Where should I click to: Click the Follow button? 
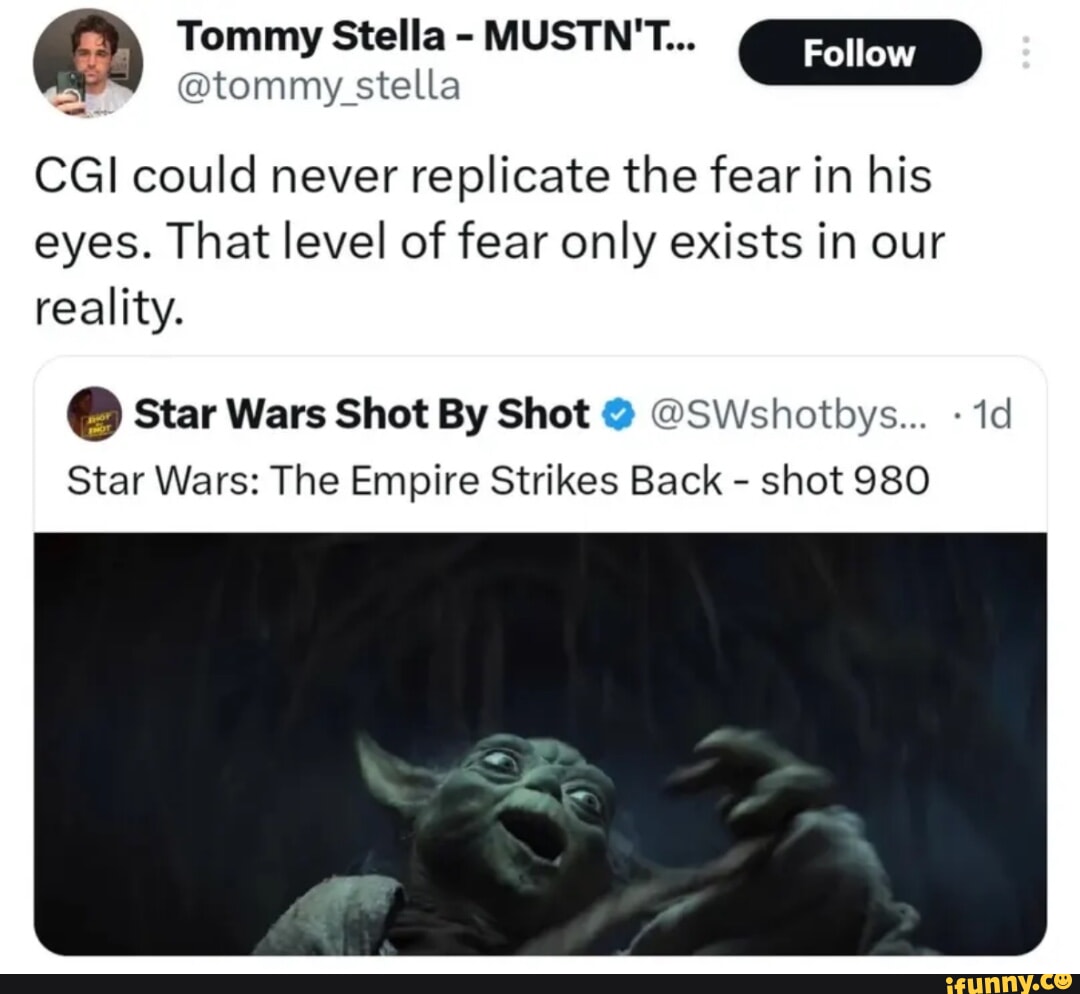click(x=859, y=53)
